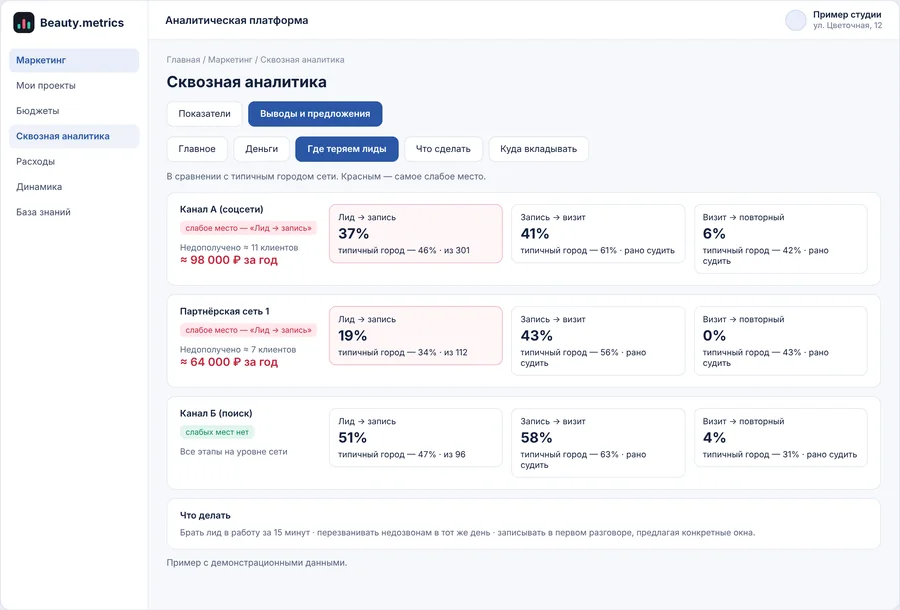Viewport: 900px width, 610px height.
Task: Open the Деньги sub-tab
Action: coord(262,149)
